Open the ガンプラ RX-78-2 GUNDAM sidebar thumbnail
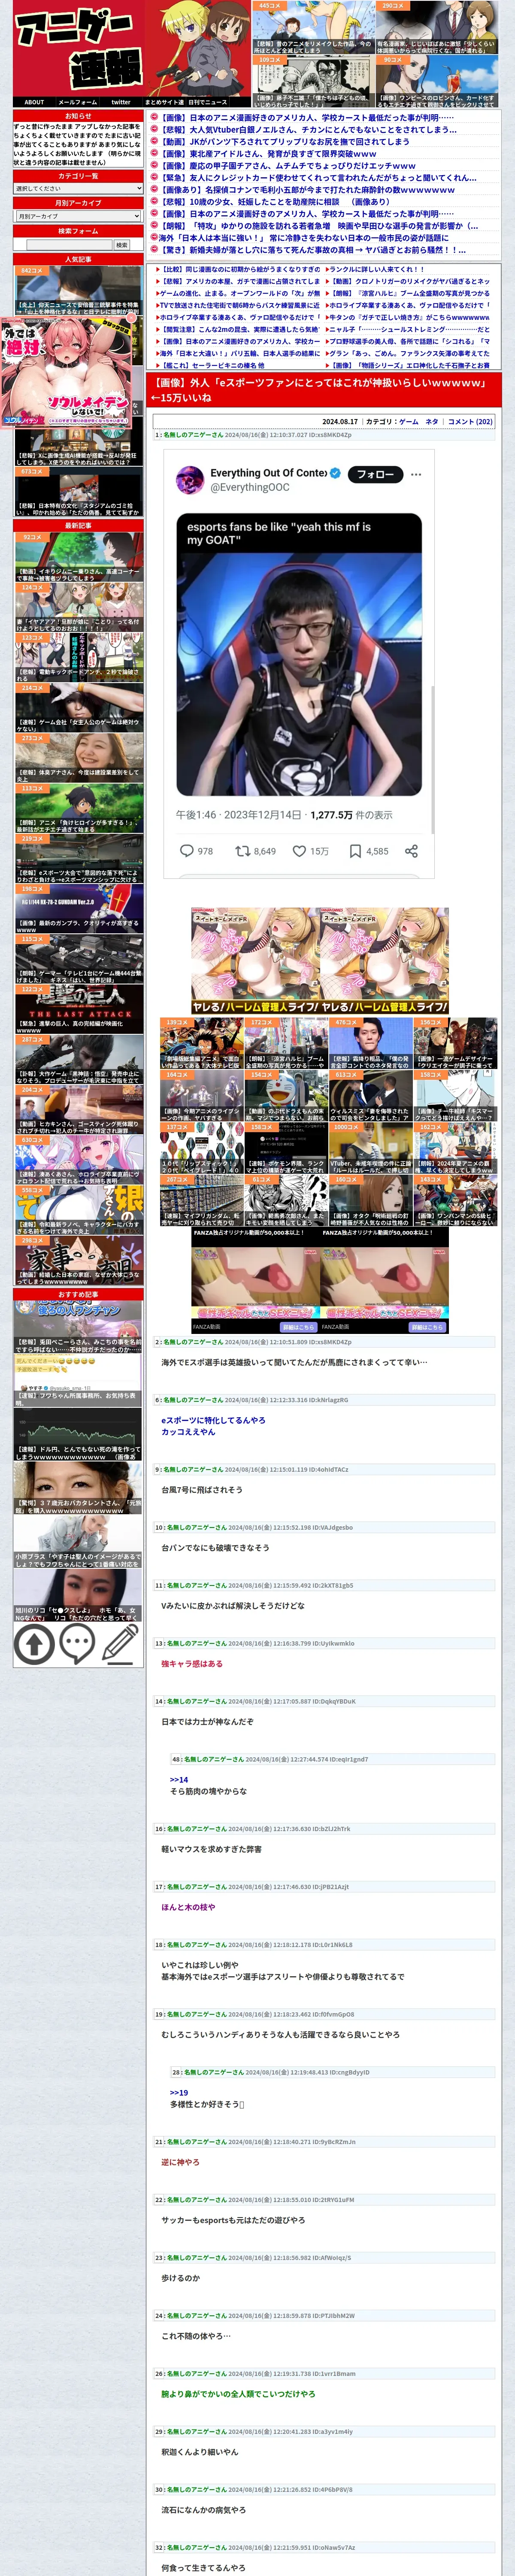The image size is (515, 2576). (79, 908)
